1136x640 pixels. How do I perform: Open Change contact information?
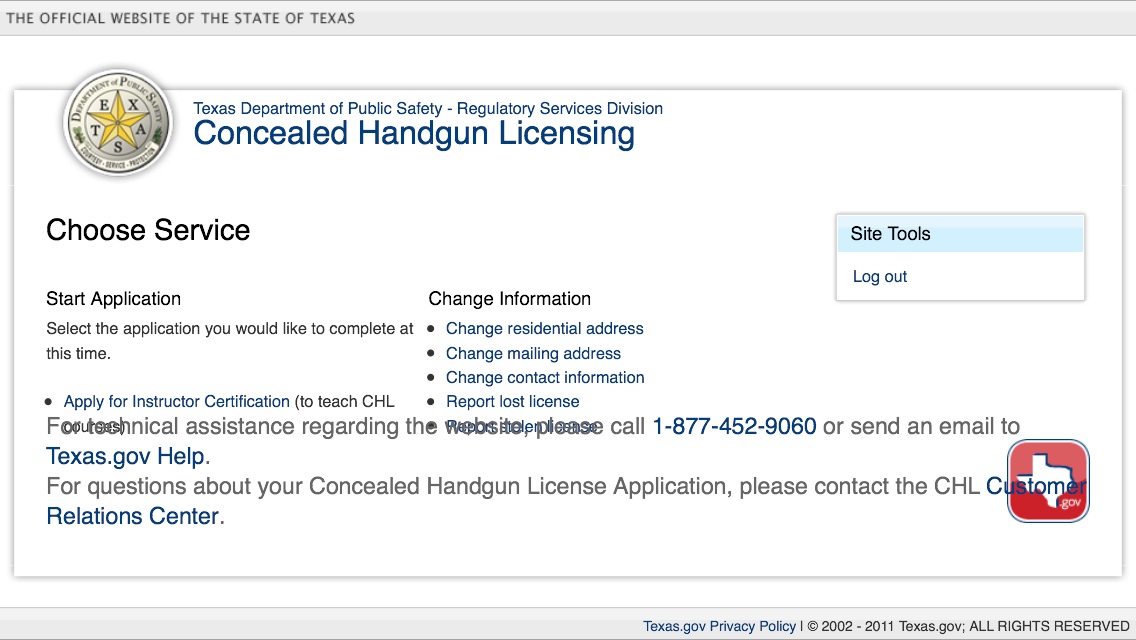pos(544,378)
